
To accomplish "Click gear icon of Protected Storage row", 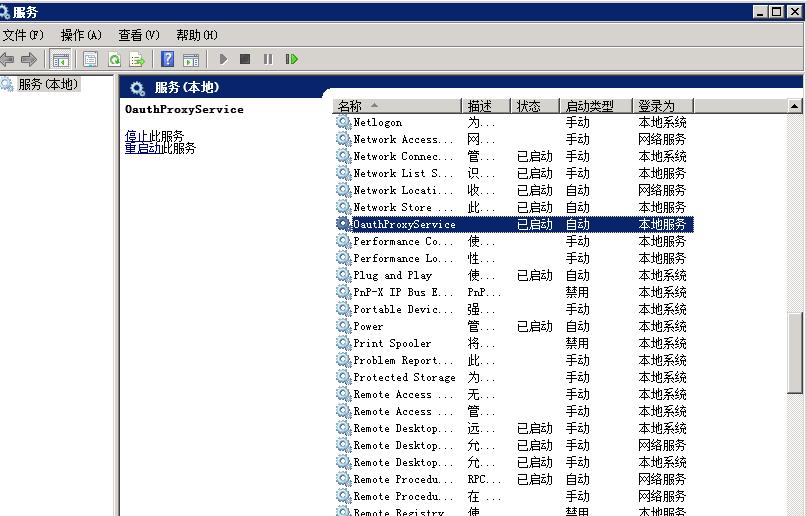I will pos(343,377).
